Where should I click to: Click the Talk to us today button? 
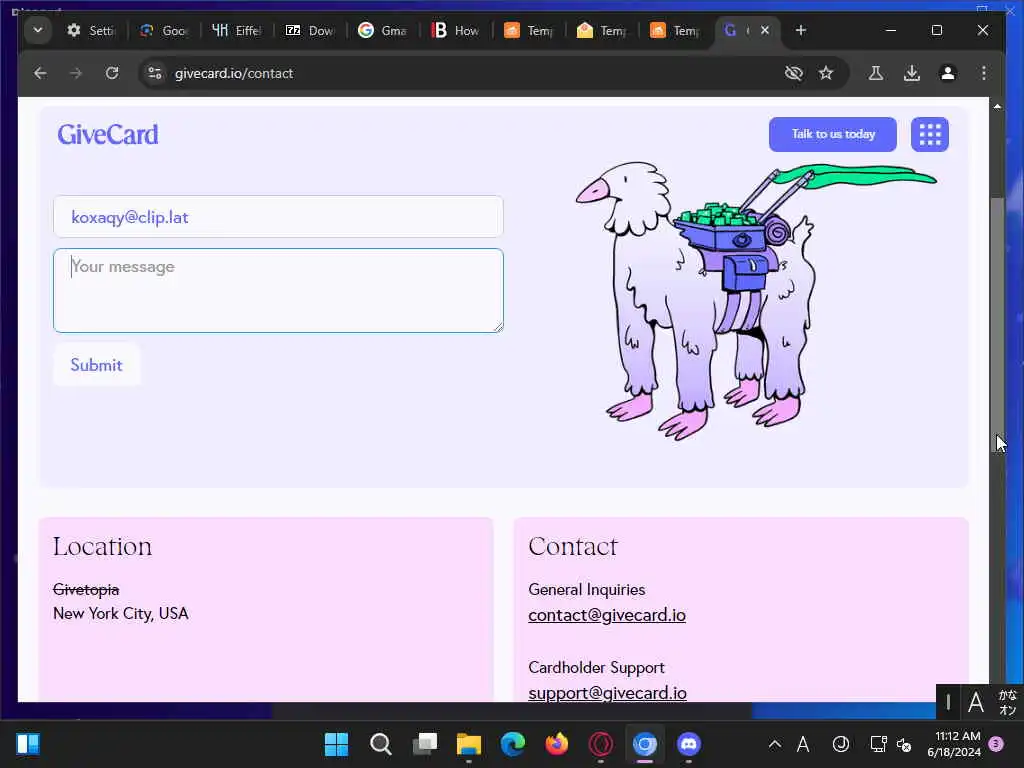pyautogui.click(x=833, y=135)
